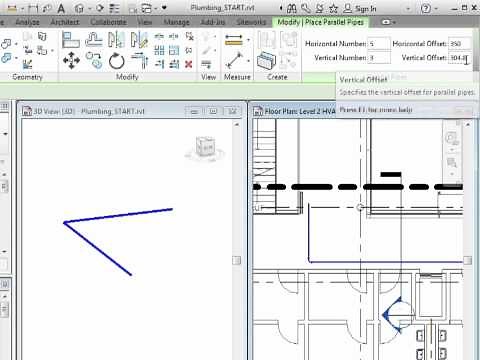Select the Split Element tool
Image resolution: width=480 pixels, height=360 pixels.
(x=159, y=36)
